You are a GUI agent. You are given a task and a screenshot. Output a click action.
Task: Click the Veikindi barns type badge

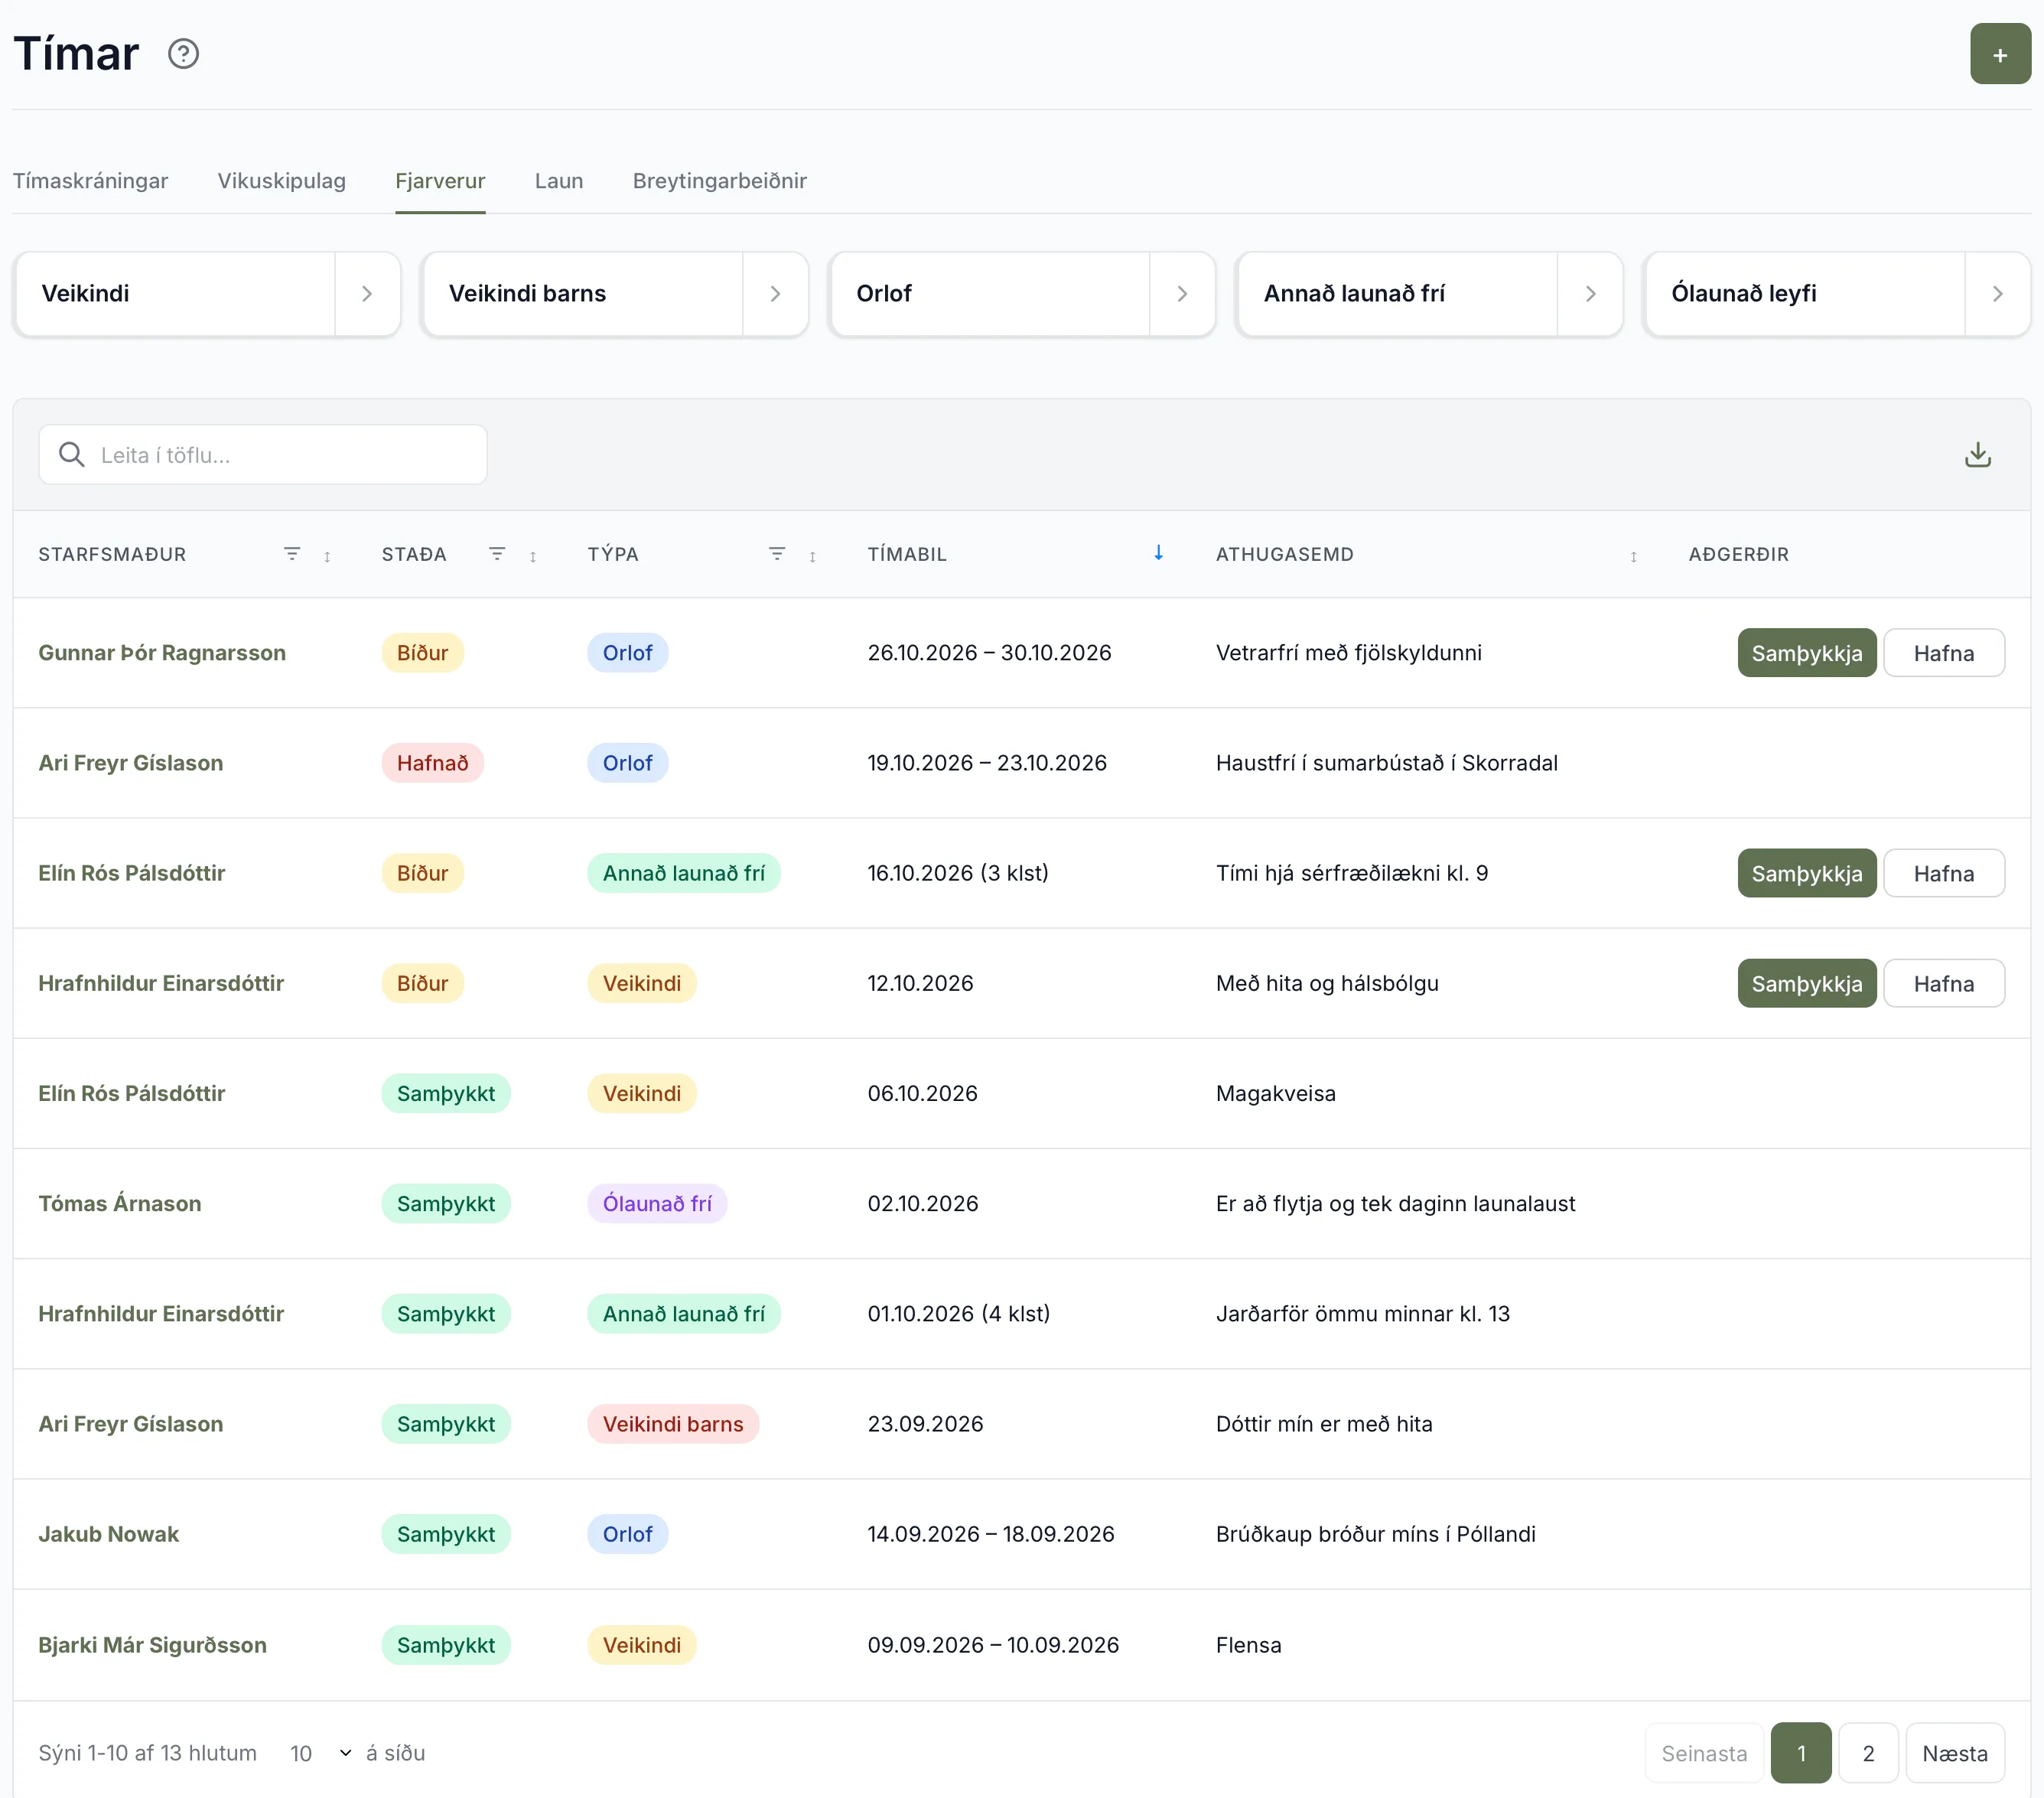tap(672, 1424)
